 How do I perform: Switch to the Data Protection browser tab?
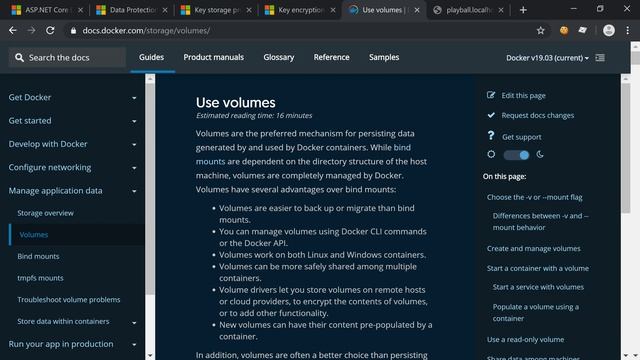131,10
